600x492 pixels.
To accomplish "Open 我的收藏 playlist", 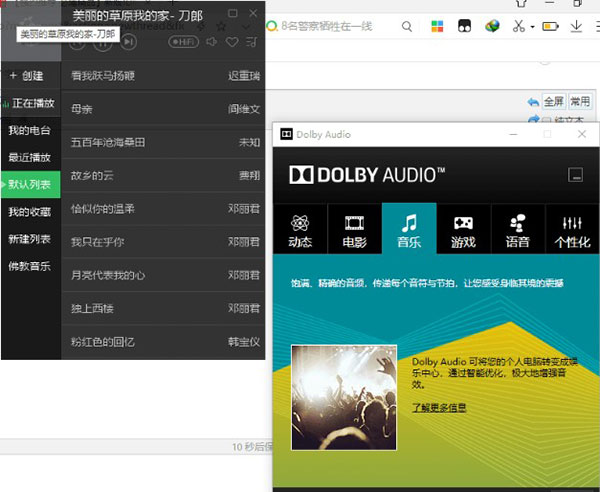I will [x=29, y=212].
